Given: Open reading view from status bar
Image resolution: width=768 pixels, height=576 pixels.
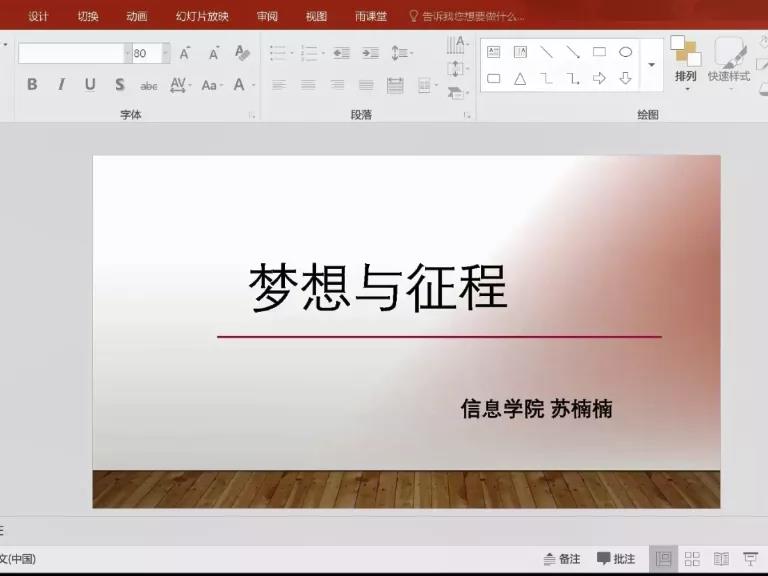Looking at the screenshot, I should [x=721, y=559].
